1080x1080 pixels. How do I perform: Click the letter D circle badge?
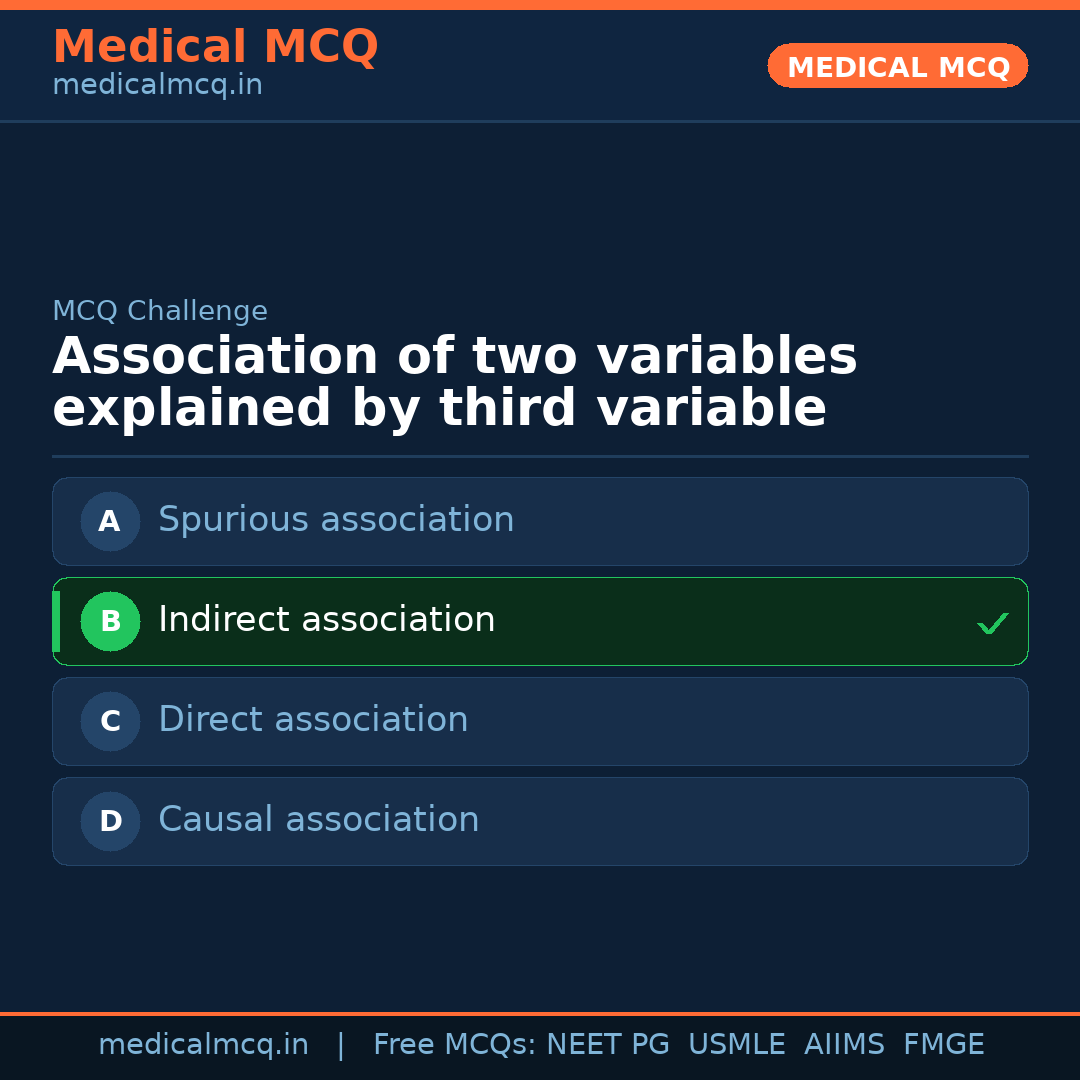coord(110,821)
